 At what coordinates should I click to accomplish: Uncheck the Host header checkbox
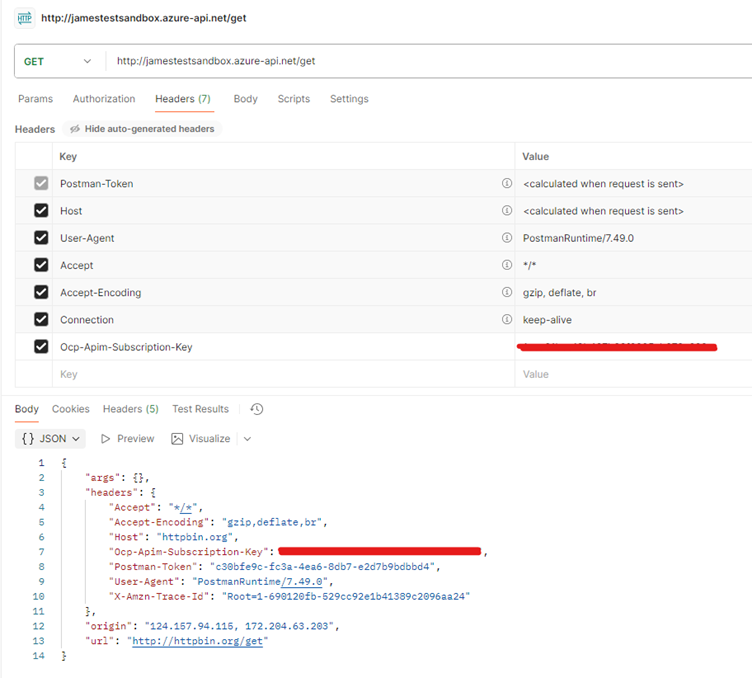pos(41,210)
